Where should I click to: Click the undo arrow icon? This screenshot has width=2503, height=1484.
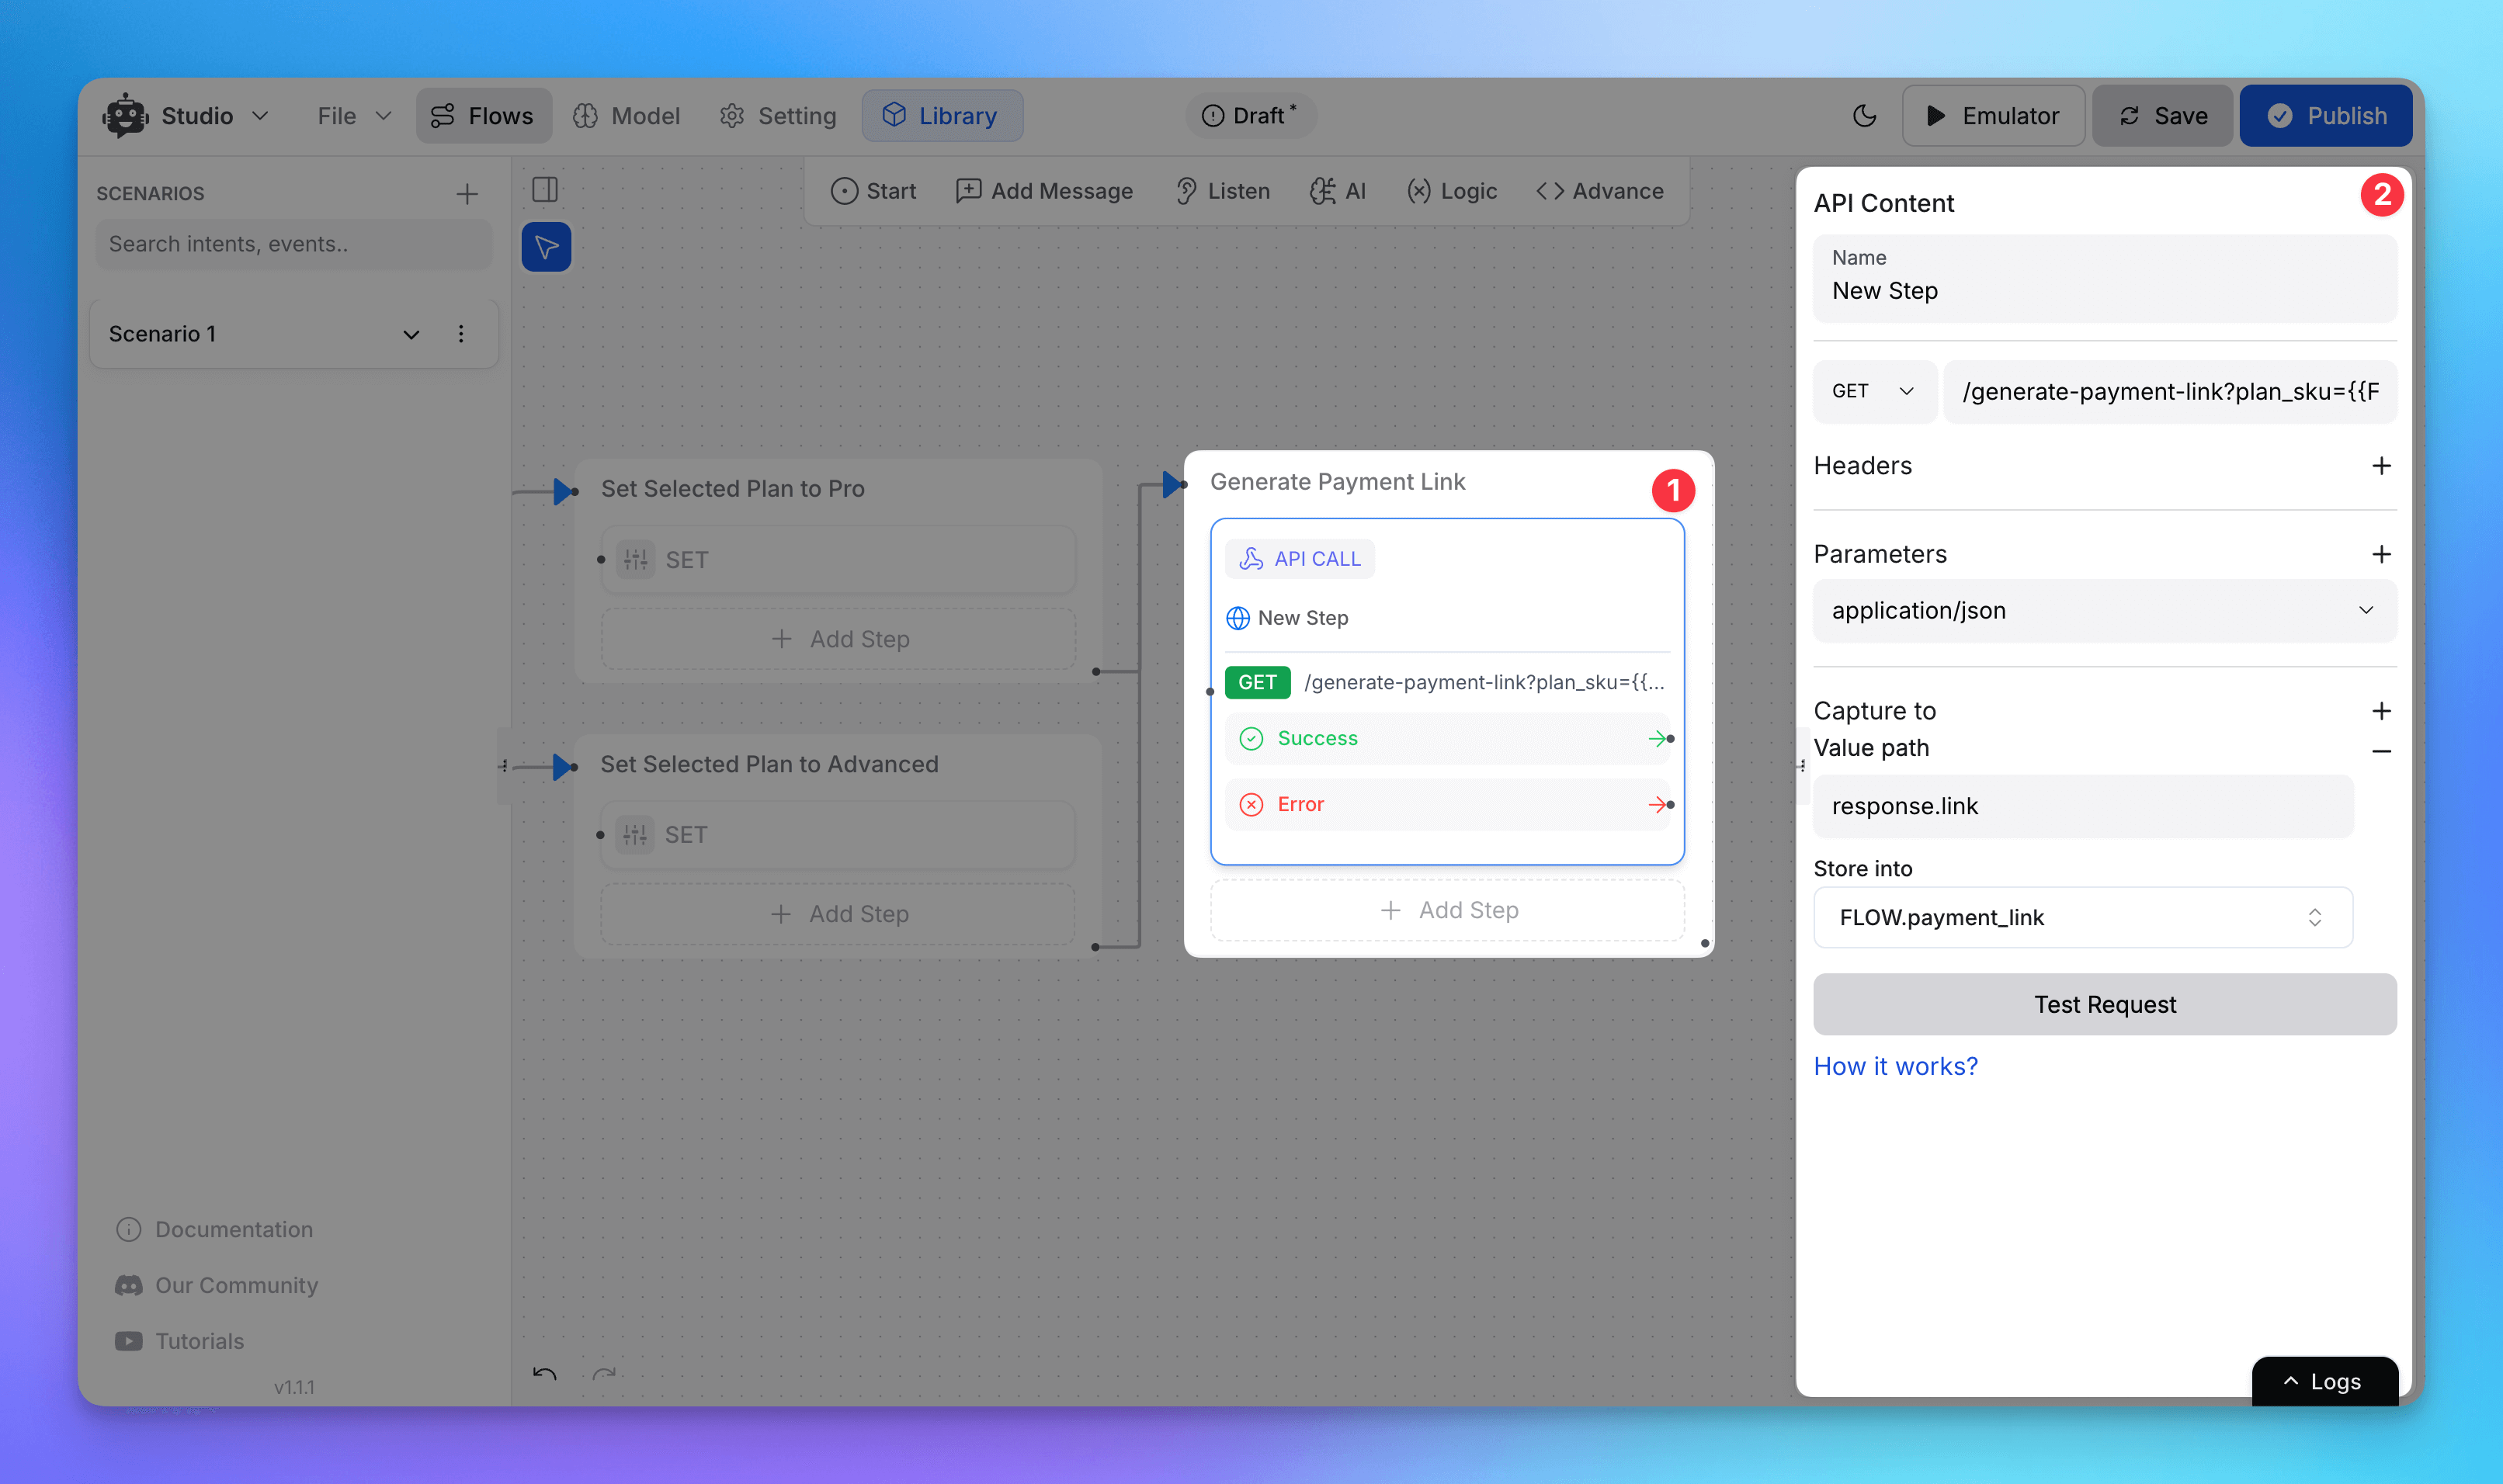545,1374
